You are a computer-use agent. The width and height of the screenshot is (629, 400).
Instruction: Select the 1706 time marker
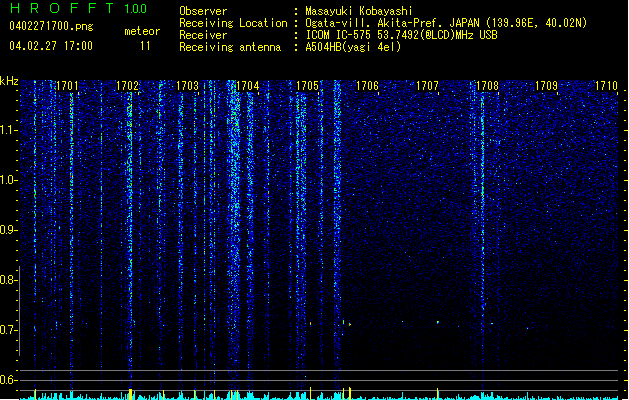(367, 86)
